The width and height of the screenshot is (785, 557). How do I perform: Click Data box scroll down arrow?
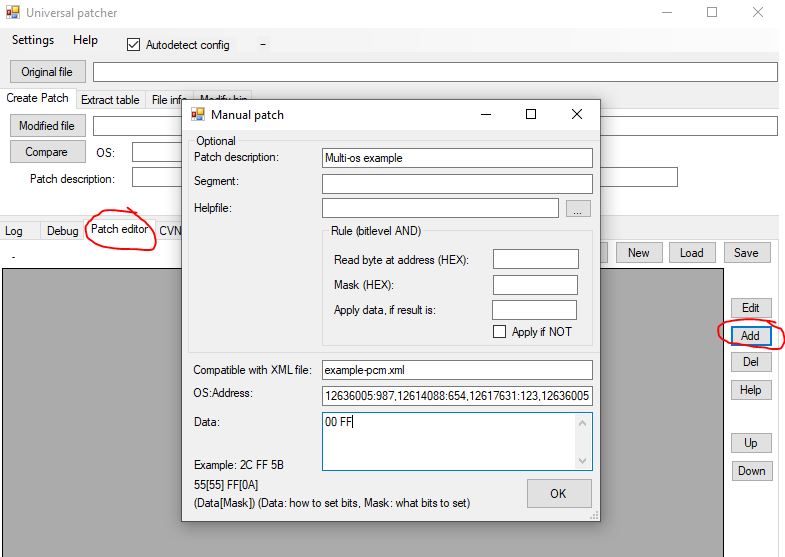(x=582, y=460)
